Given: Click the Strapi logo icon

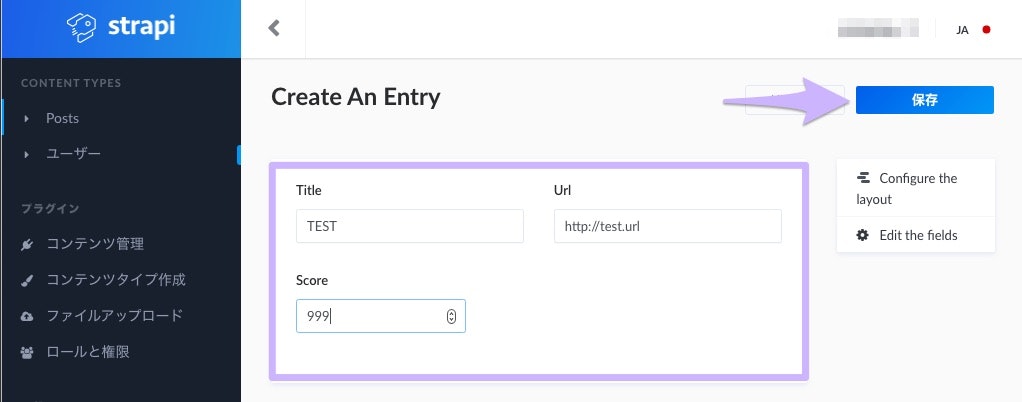Looking at the screenshot, I should (x=85, y=28).
